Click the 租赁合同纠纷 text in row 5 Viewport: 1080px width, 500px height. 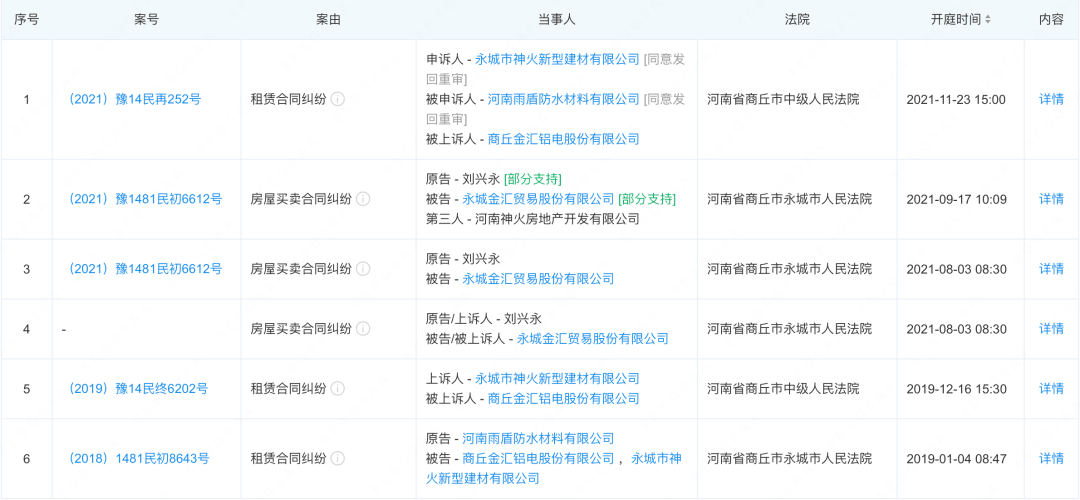[x=288, y=389]
